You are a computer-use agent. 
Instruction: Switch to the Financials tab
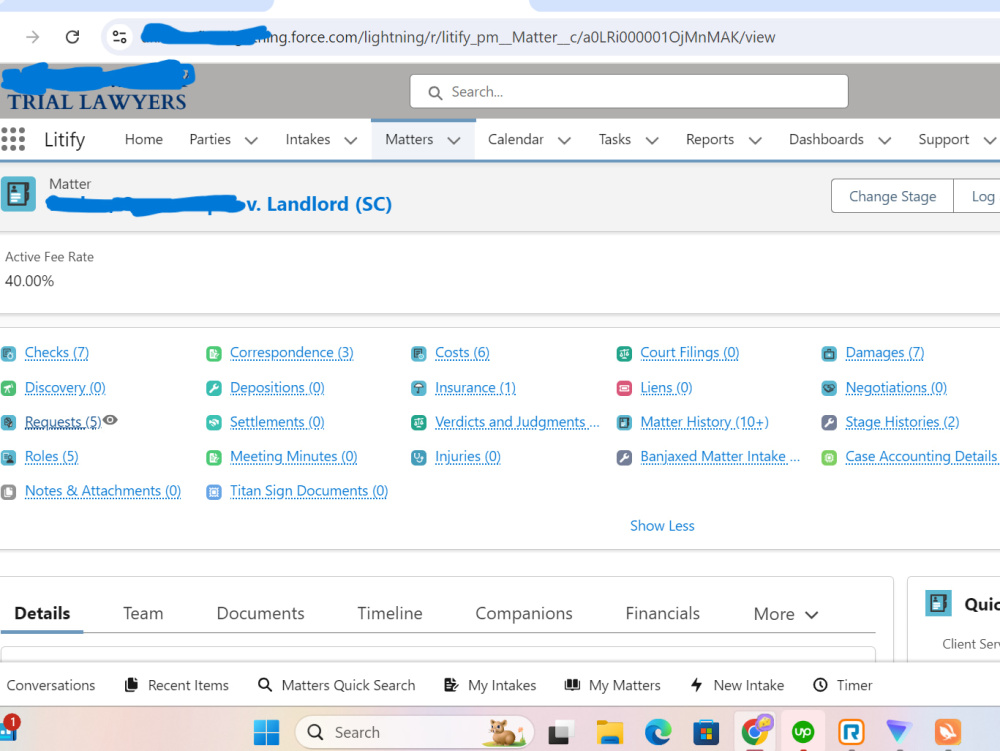pos(663,613)
